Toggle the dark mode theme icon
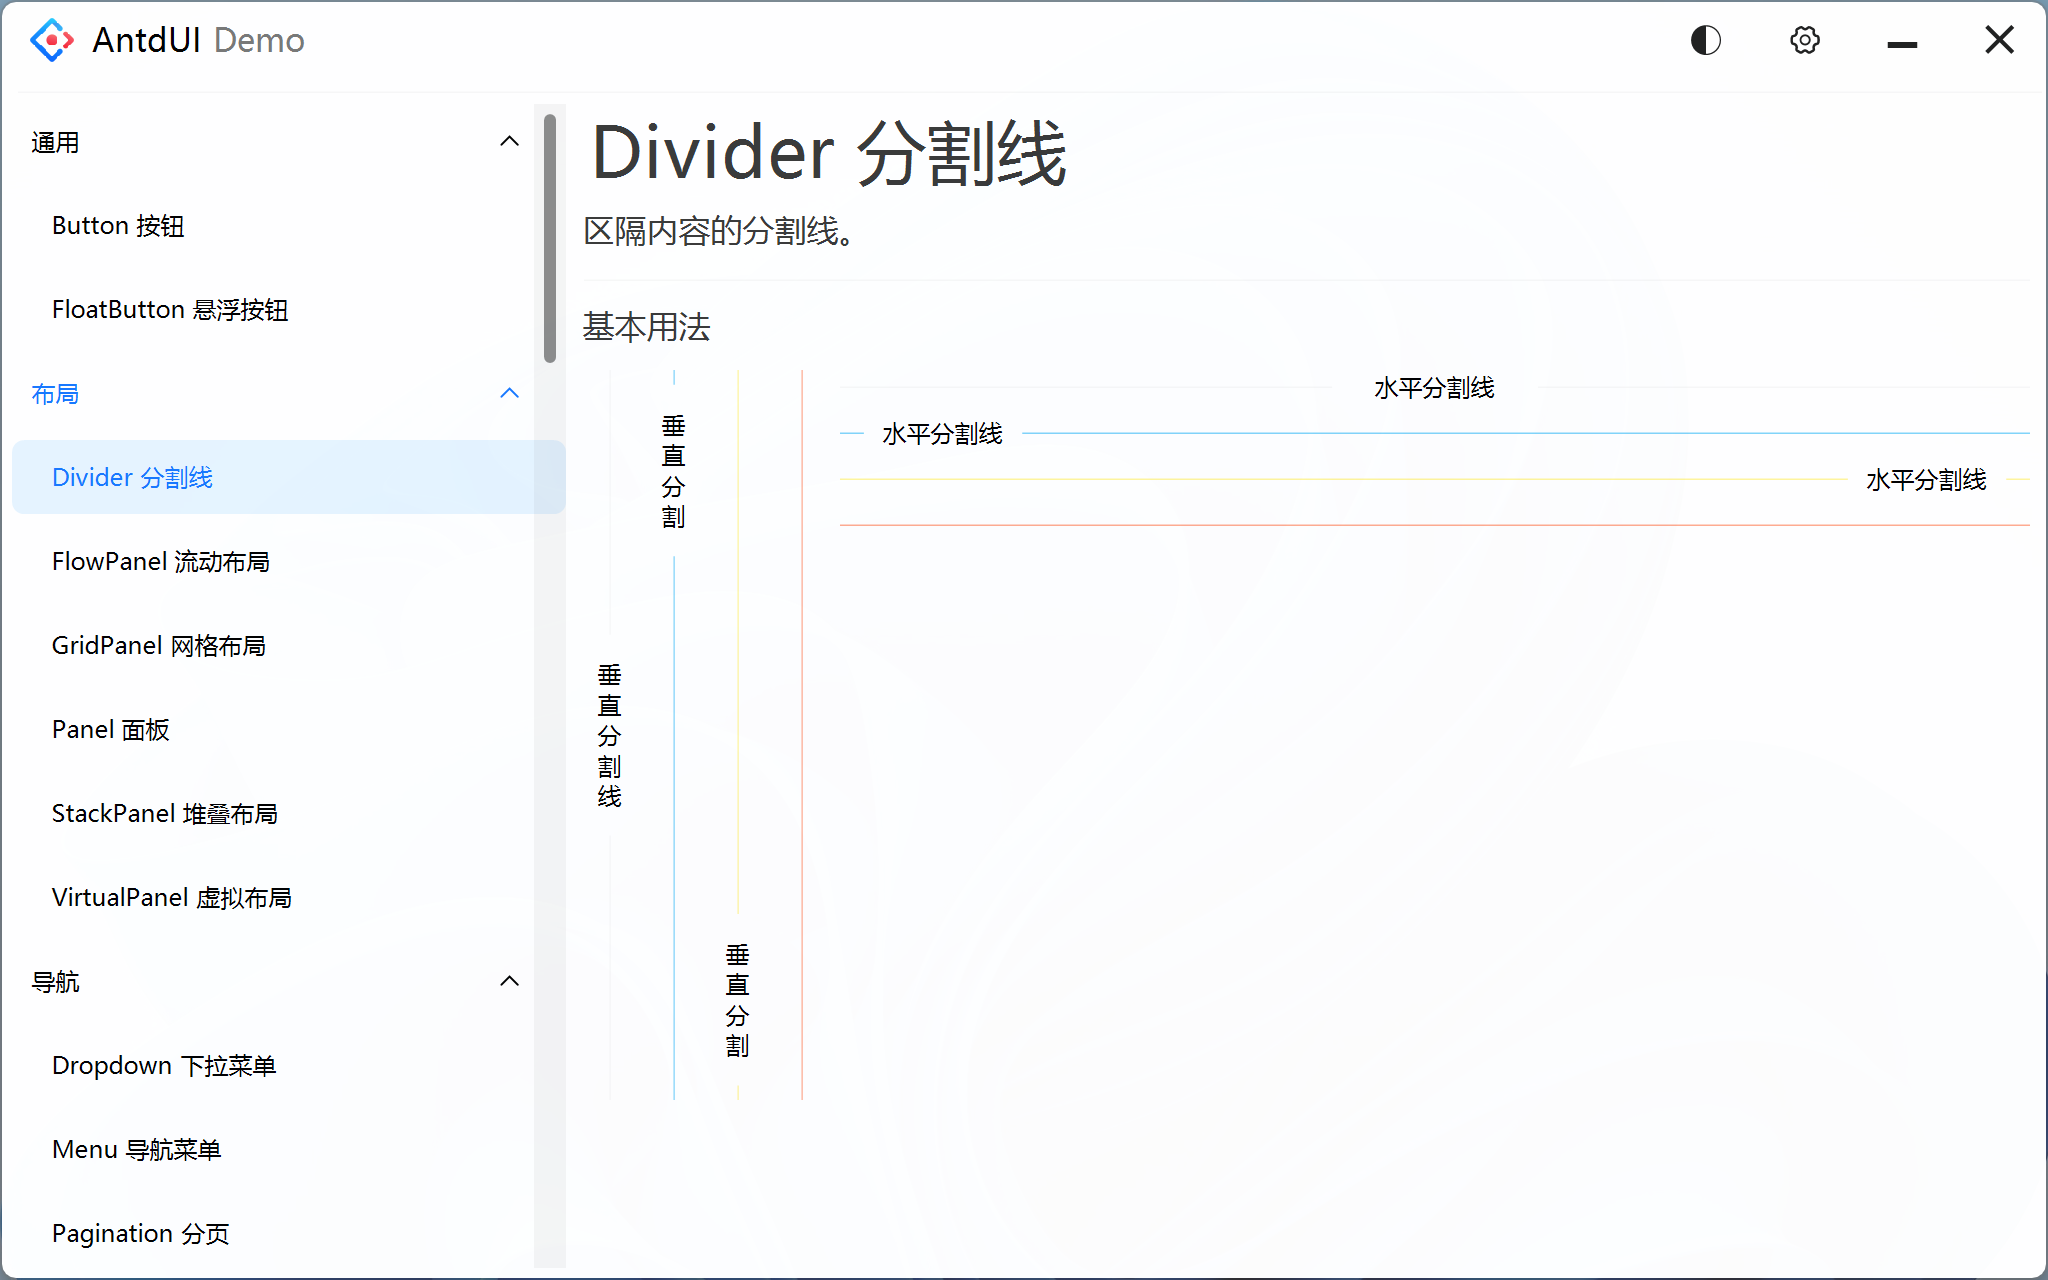 tap(1704, 40)
